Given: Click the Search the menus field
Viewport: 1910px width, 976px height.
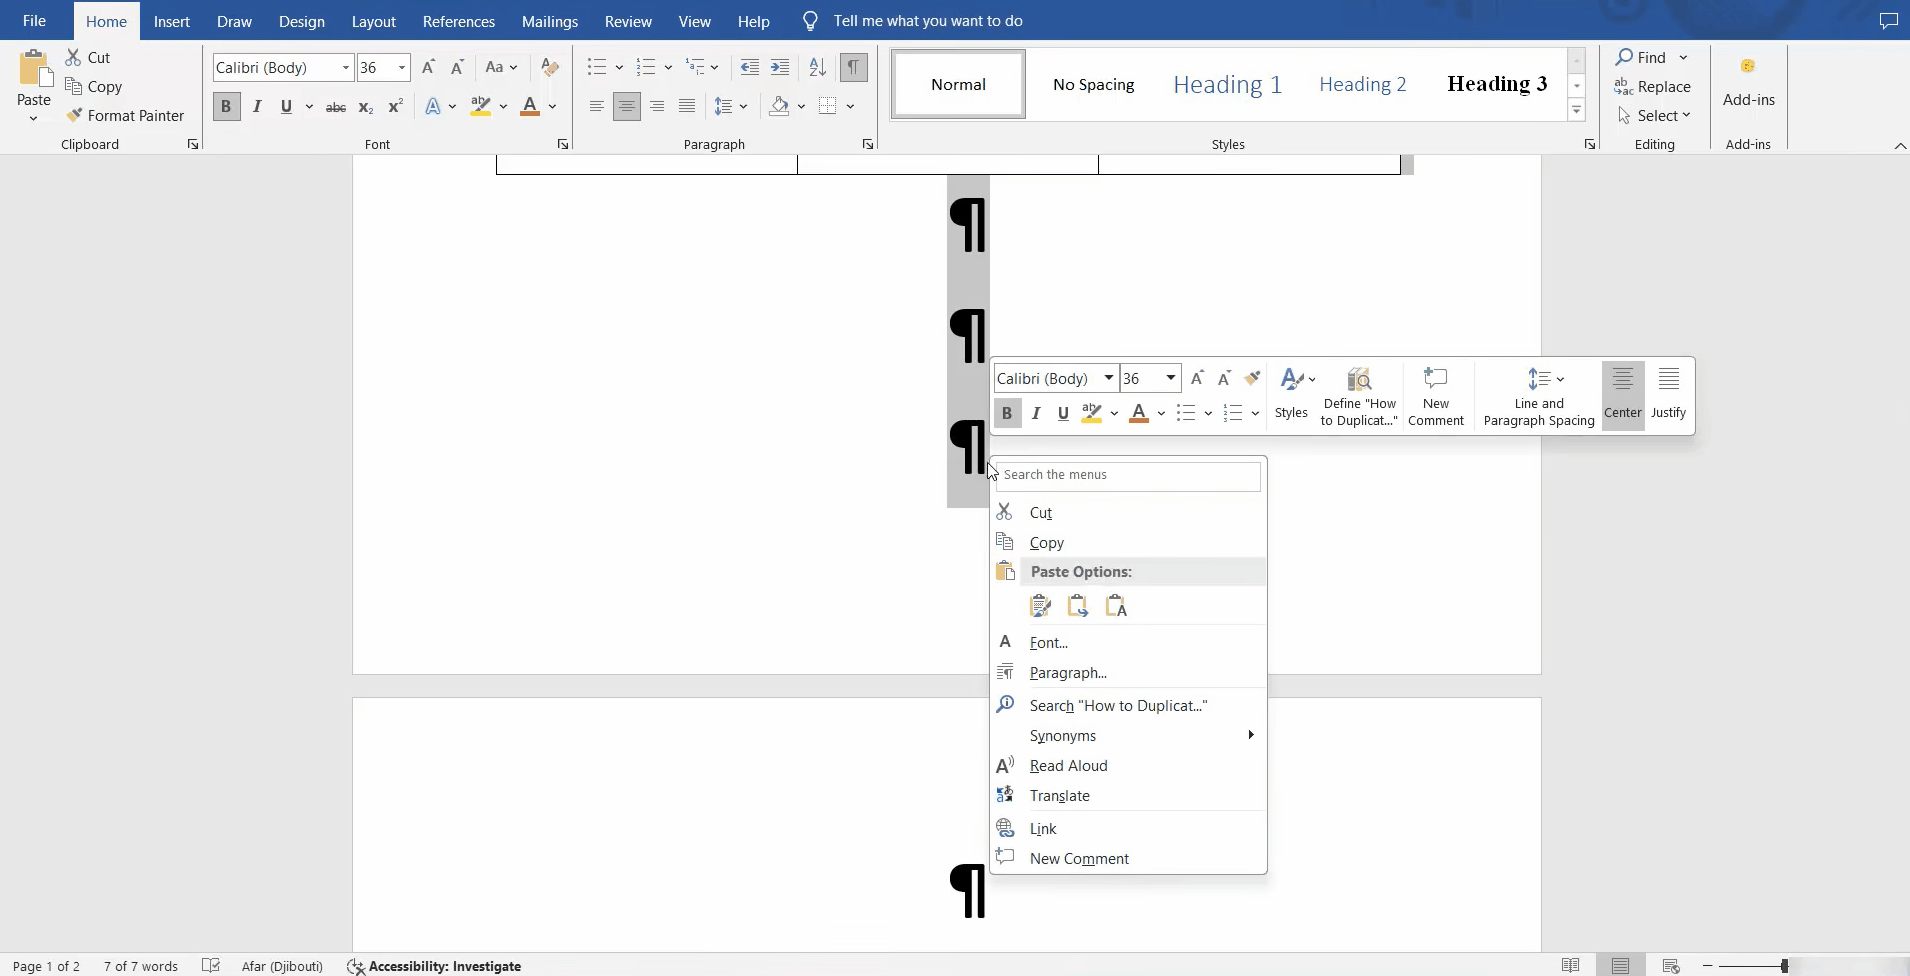Looking at the screenshot, I should (x=1128, y=475).
